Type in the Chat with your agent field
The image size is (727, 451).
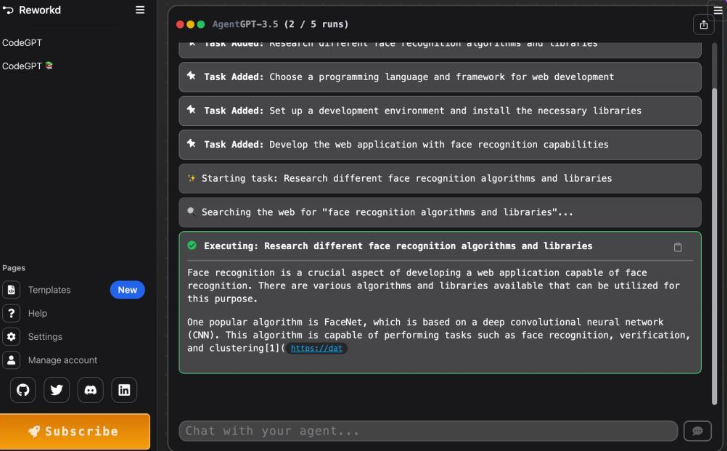point(428,431)
